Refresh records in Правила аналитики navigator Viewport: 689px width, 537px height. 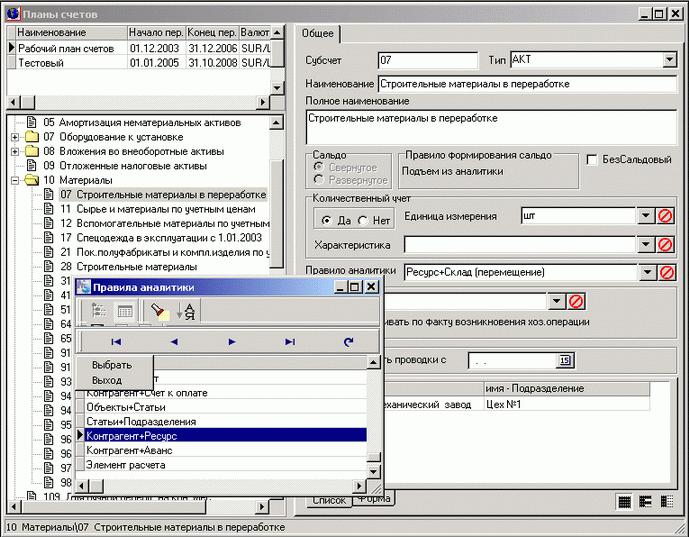pyautogui.click(x=348, y=342)
